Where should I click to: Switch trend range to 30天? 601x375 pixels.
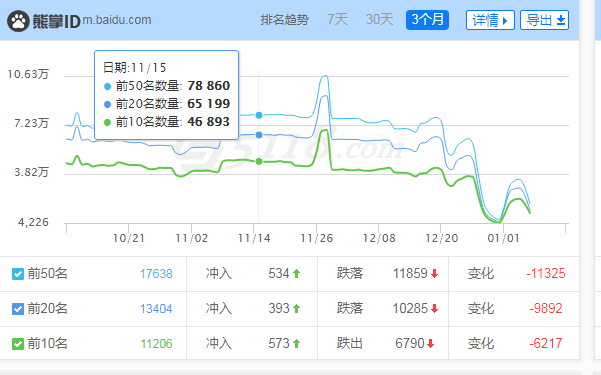tap(379, 19)
